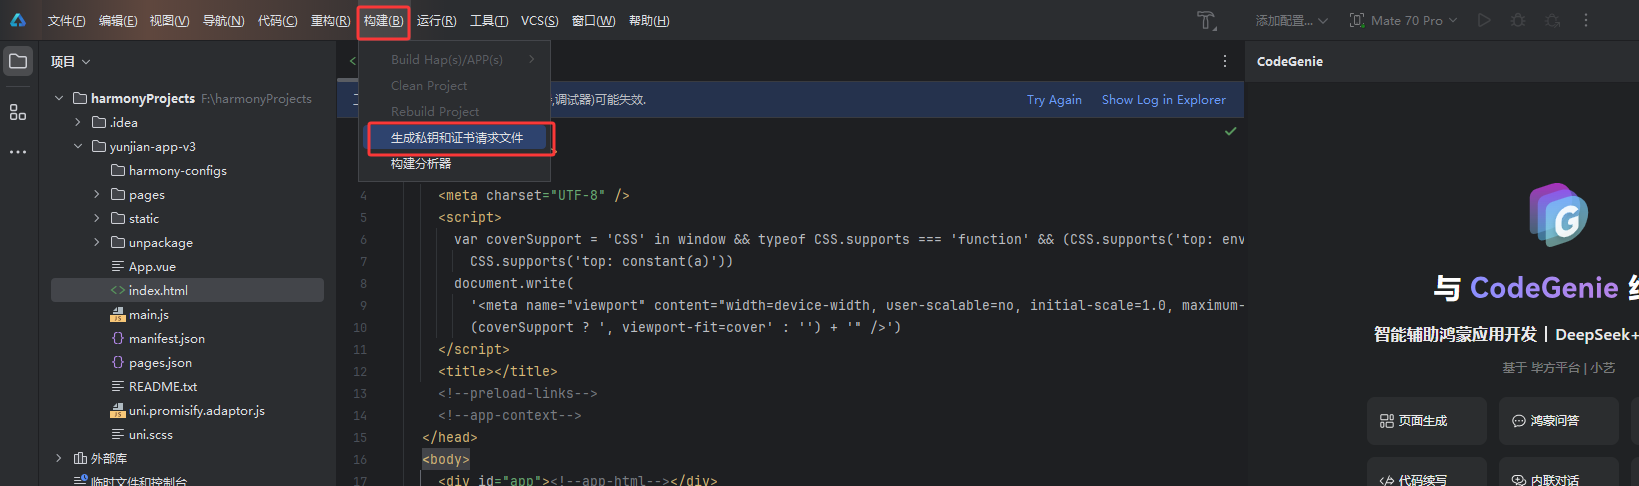
Task: Click the <title></title> line in editor
Action: 498,371
